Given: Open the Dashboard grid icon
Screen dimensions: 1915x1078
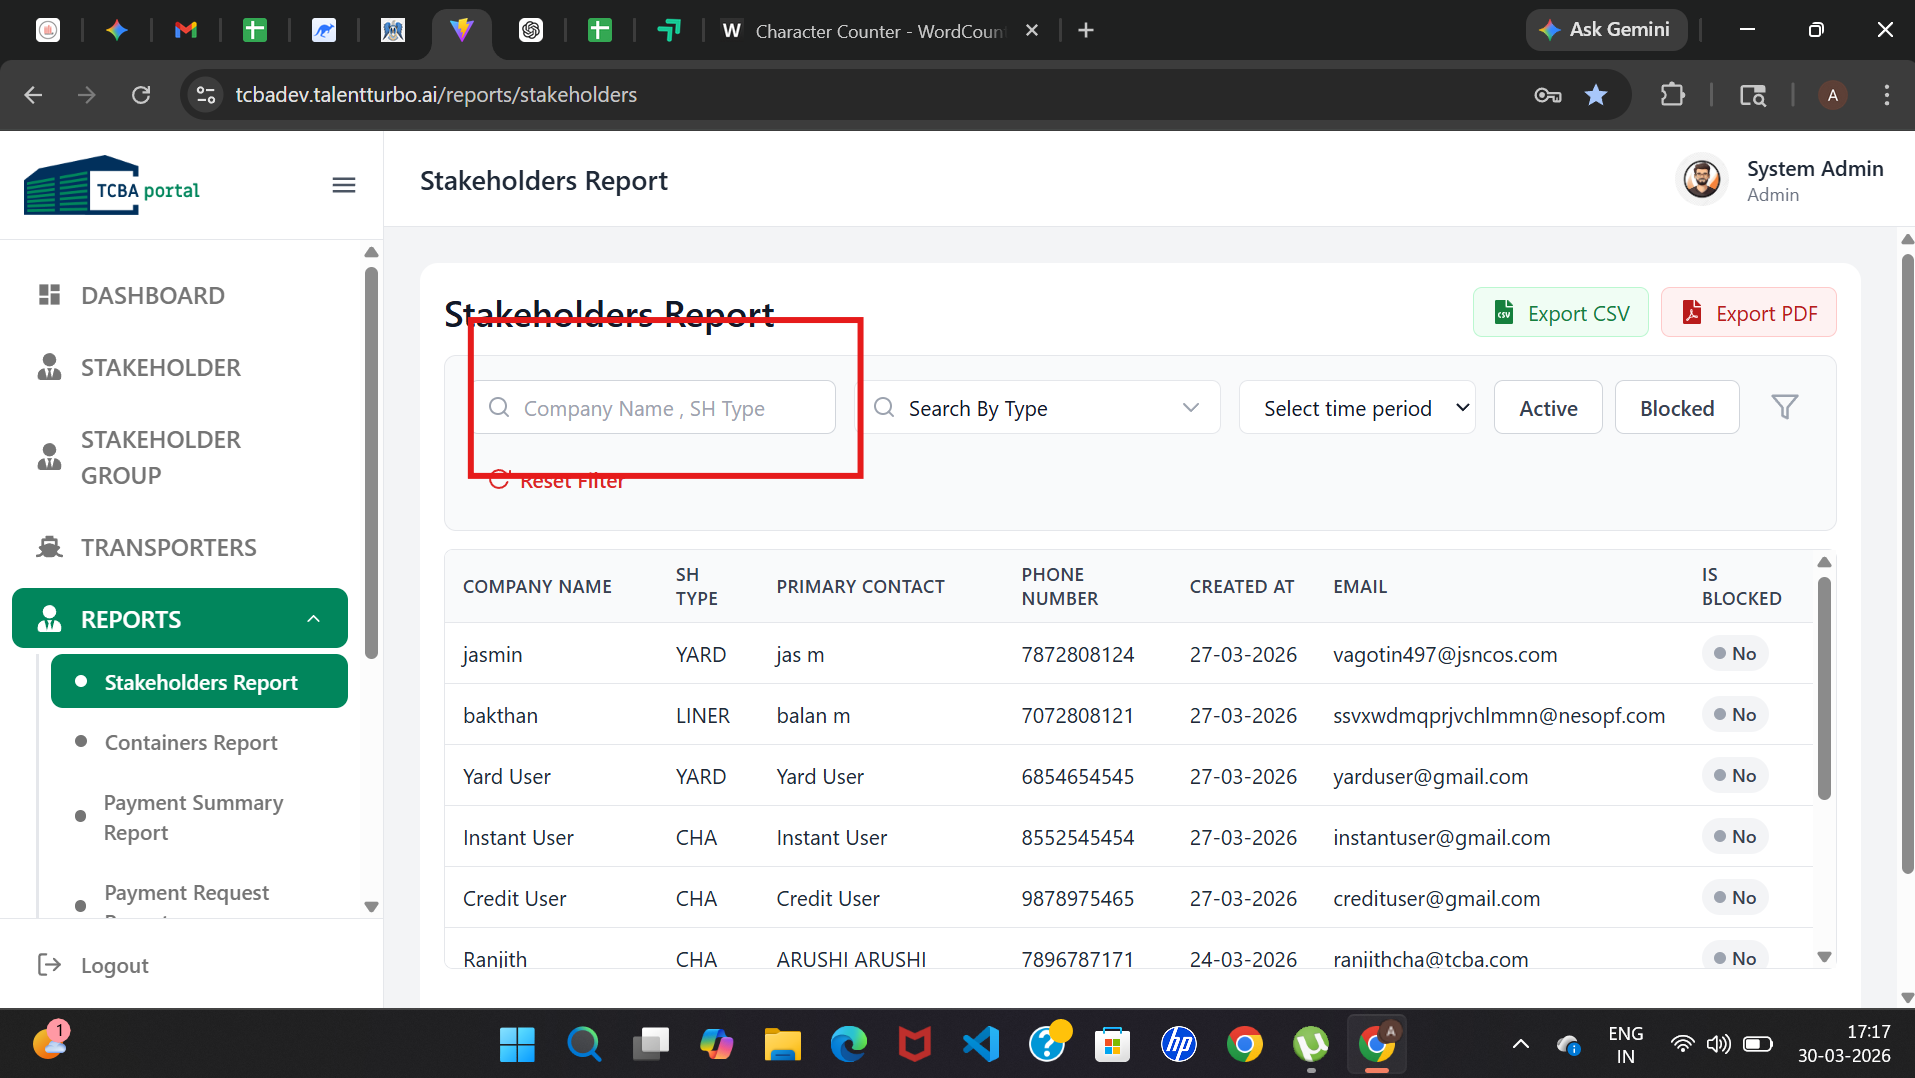Looking at the screenshot, I should [x=49, y=295].
